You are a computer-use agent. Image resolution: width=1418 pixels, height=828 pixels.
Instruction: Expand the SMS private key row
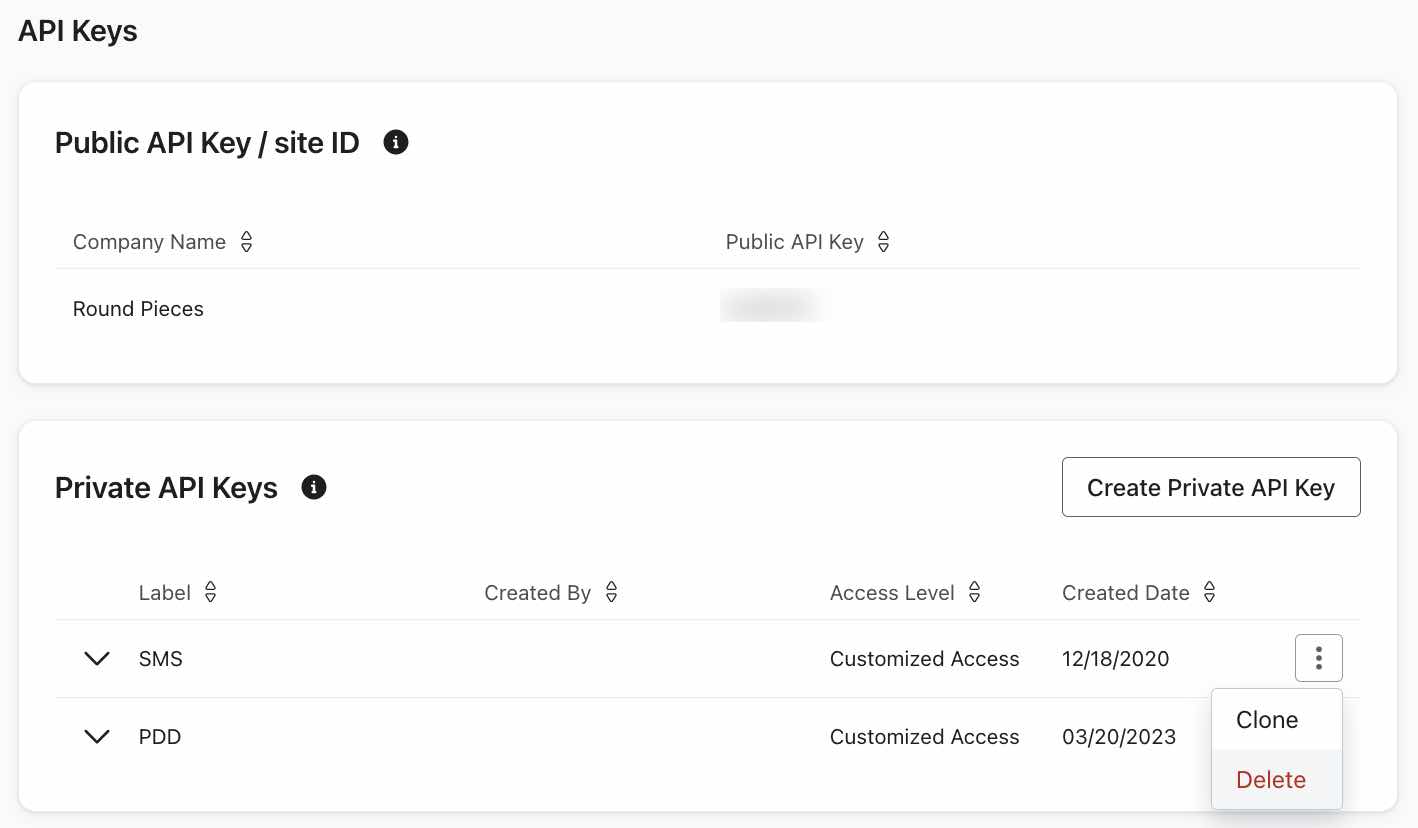[97, 658]
